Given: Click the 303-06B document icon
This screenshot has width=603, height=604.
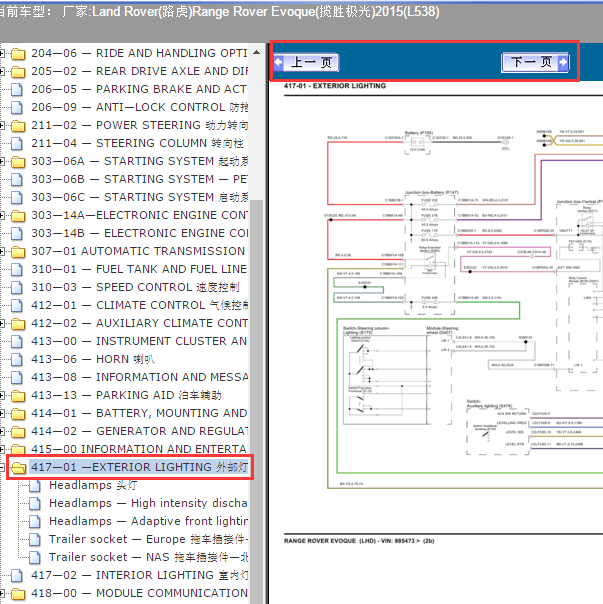Looking at the screenshot, I should point(17,180).
